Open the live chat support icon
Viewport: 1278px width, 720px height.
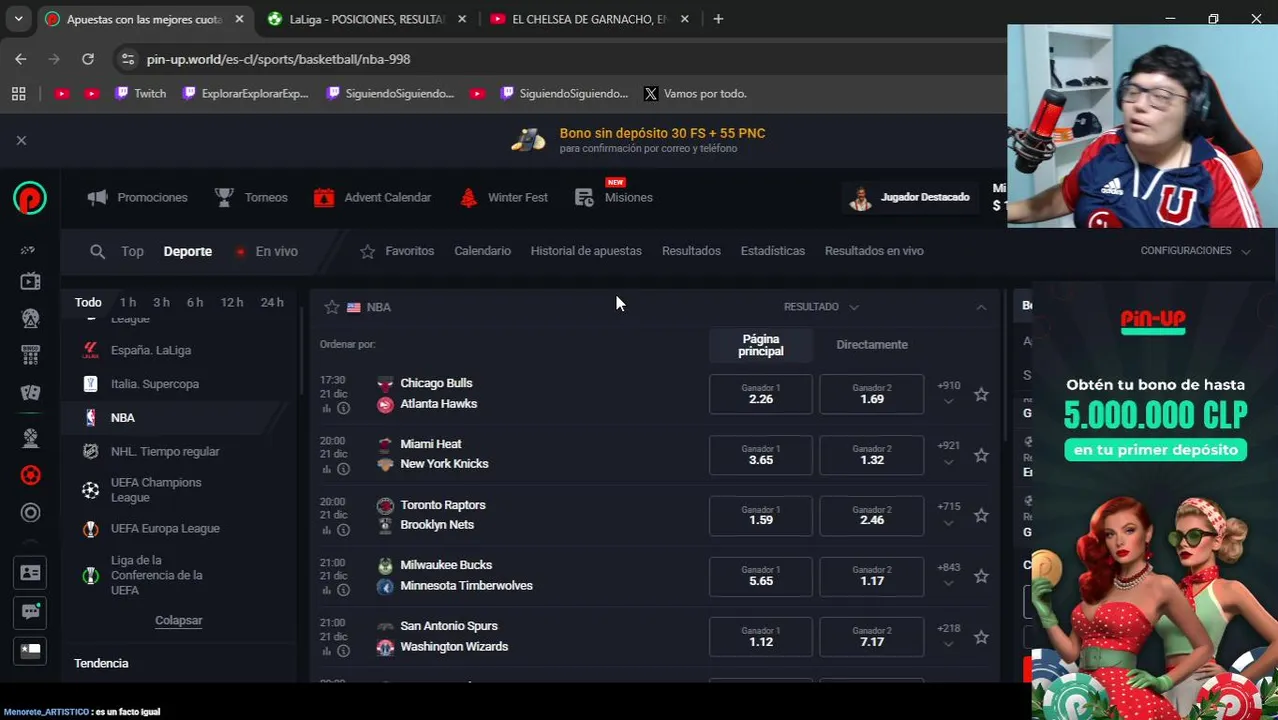(x=30, y=611)
